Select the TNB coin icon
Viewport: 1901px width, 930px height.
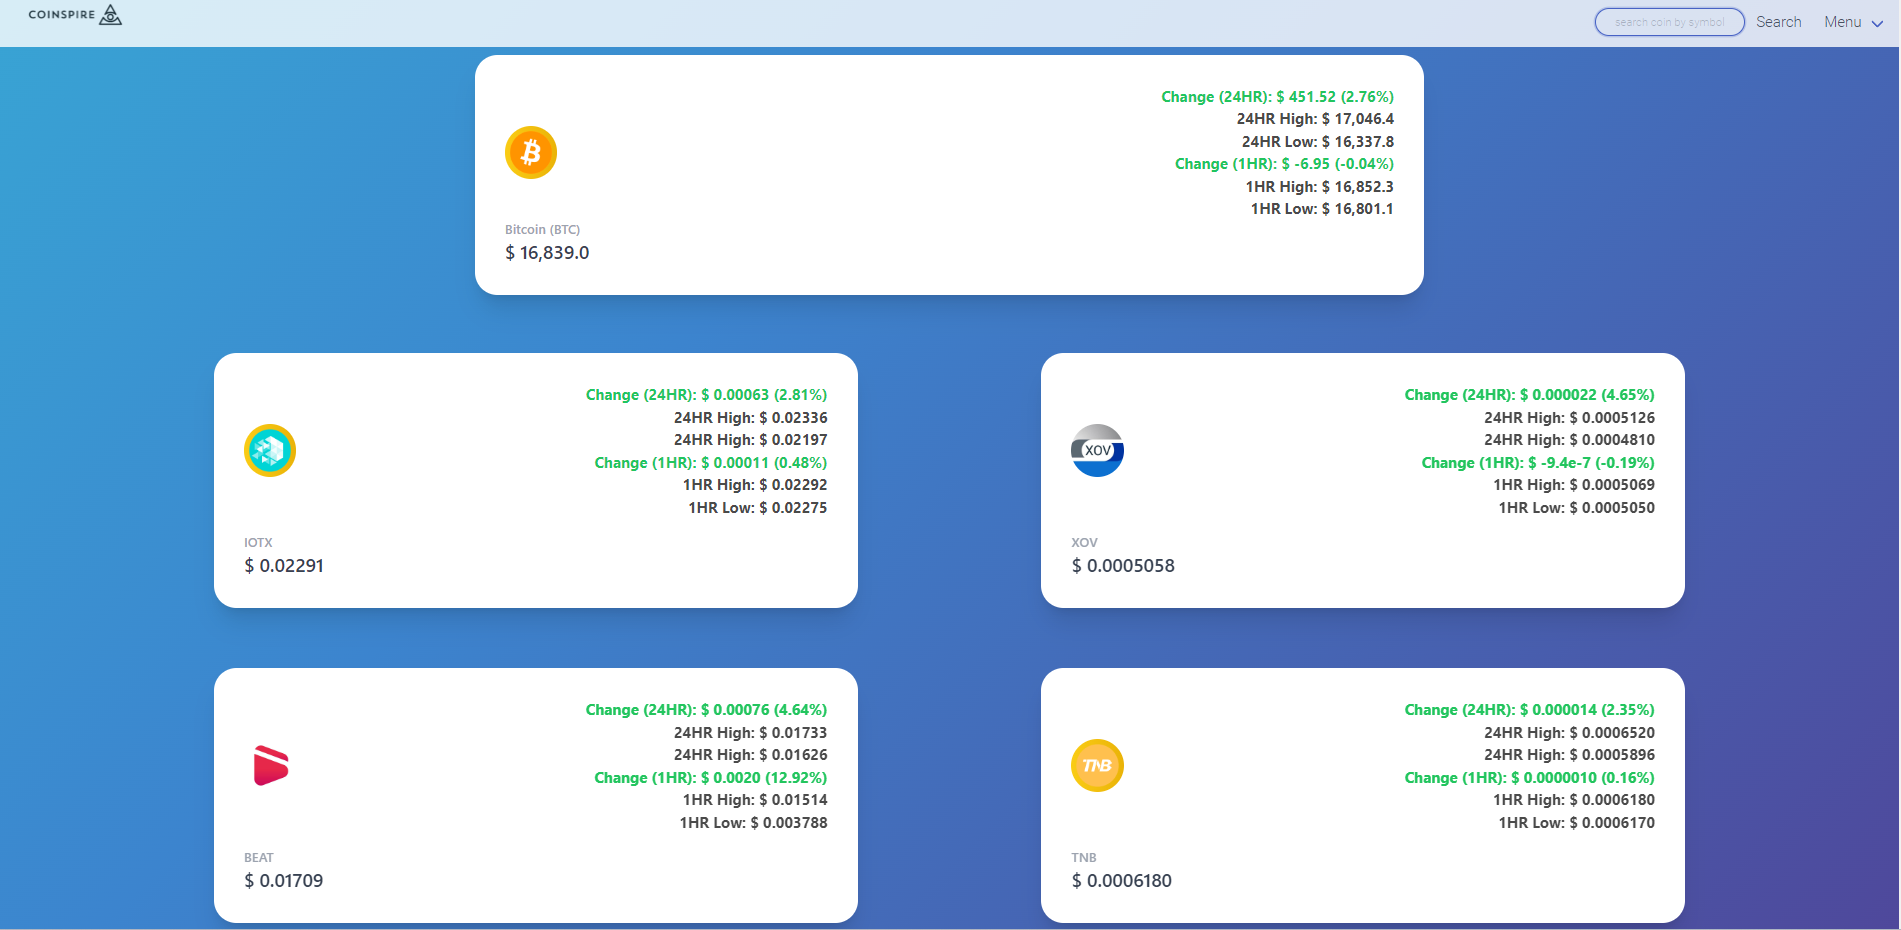1097,766
